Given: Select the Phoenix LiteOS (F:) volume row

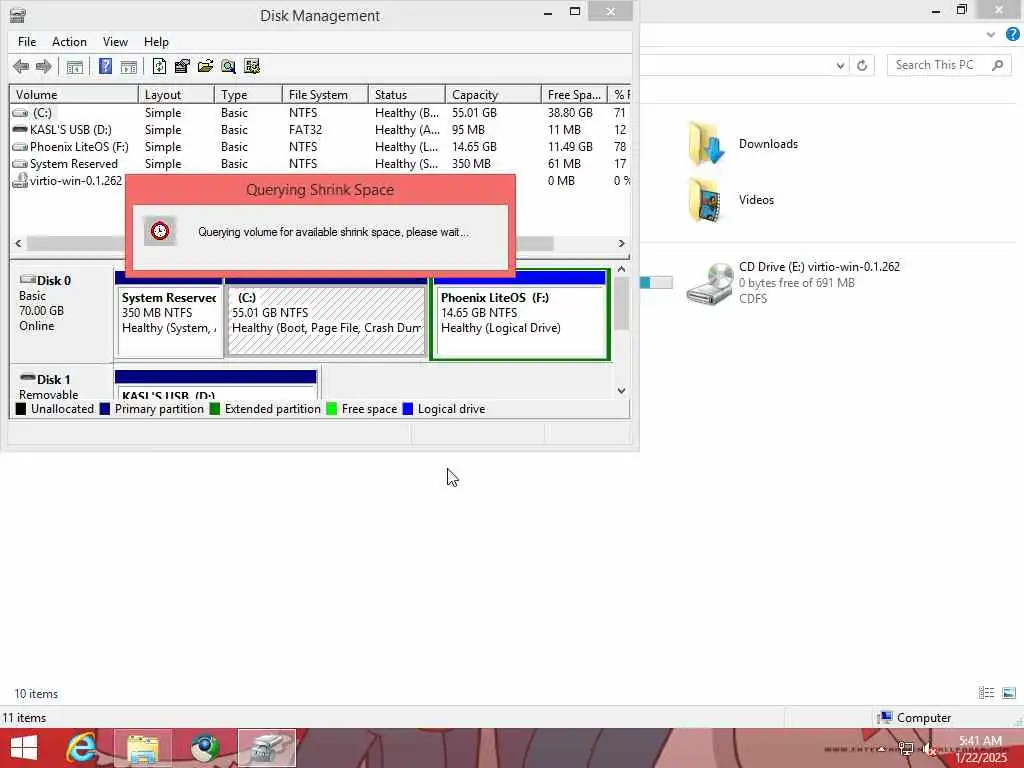Looking at the screenshot, I should click(x=320, y=147).
